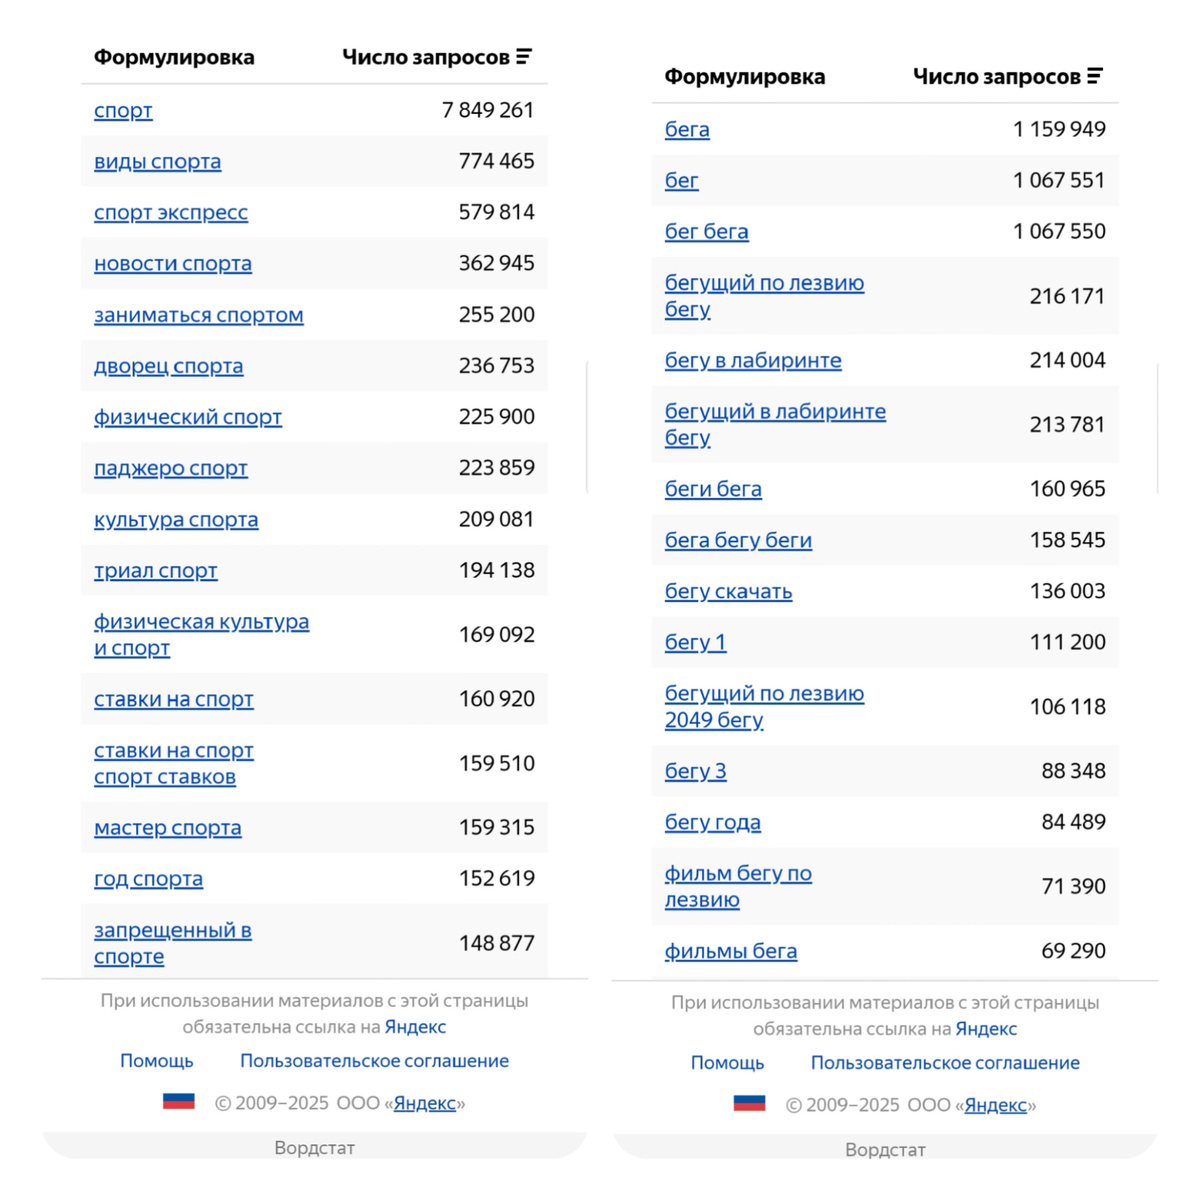This screenshot has height=1200, width=1200.
Task: Open Помощь in the left footer
Action: coord(156,1061)
